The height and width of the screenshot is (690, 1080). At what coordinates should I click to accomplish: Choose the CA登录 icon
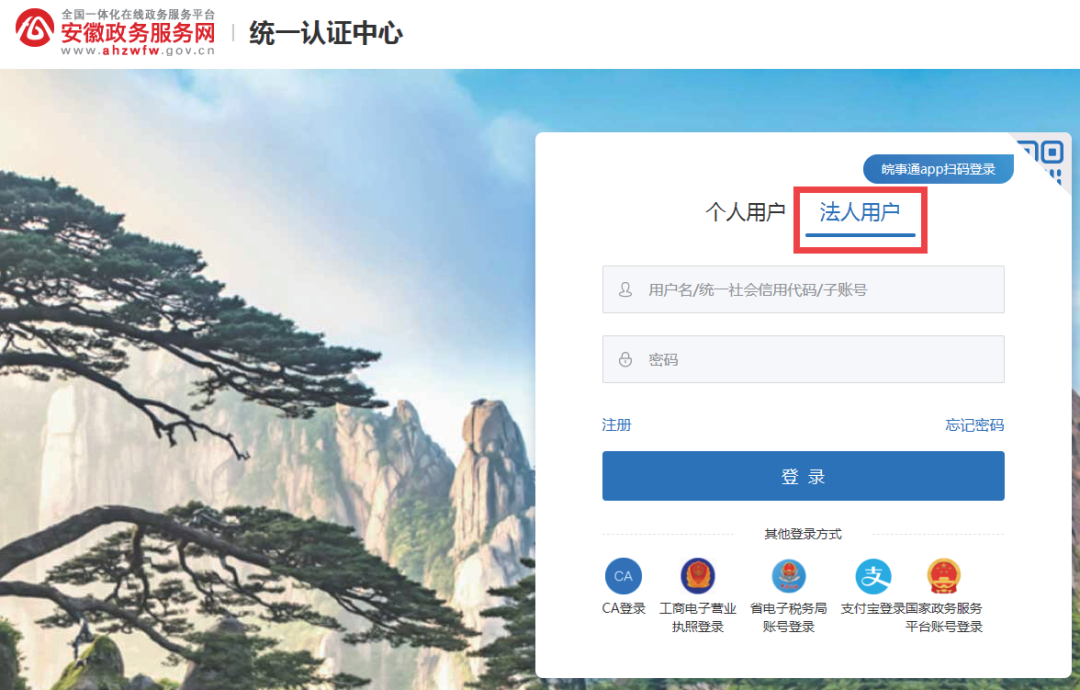click(x=623, y=576)
